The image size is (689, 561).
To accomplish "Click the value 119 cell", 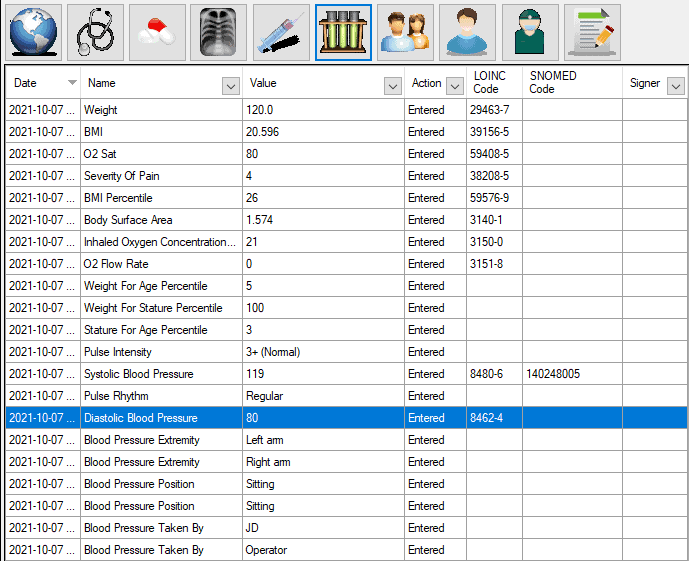I will pyautogui.click(x=323, y=373).
